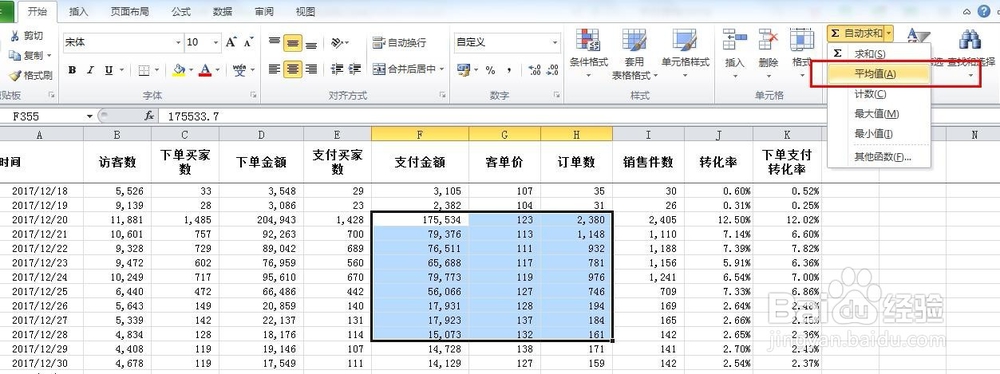1000x374 pixels.
Task: Toggle Wrap Text (自动换行)
Action: pyautogui.click(x=399, y=43)
